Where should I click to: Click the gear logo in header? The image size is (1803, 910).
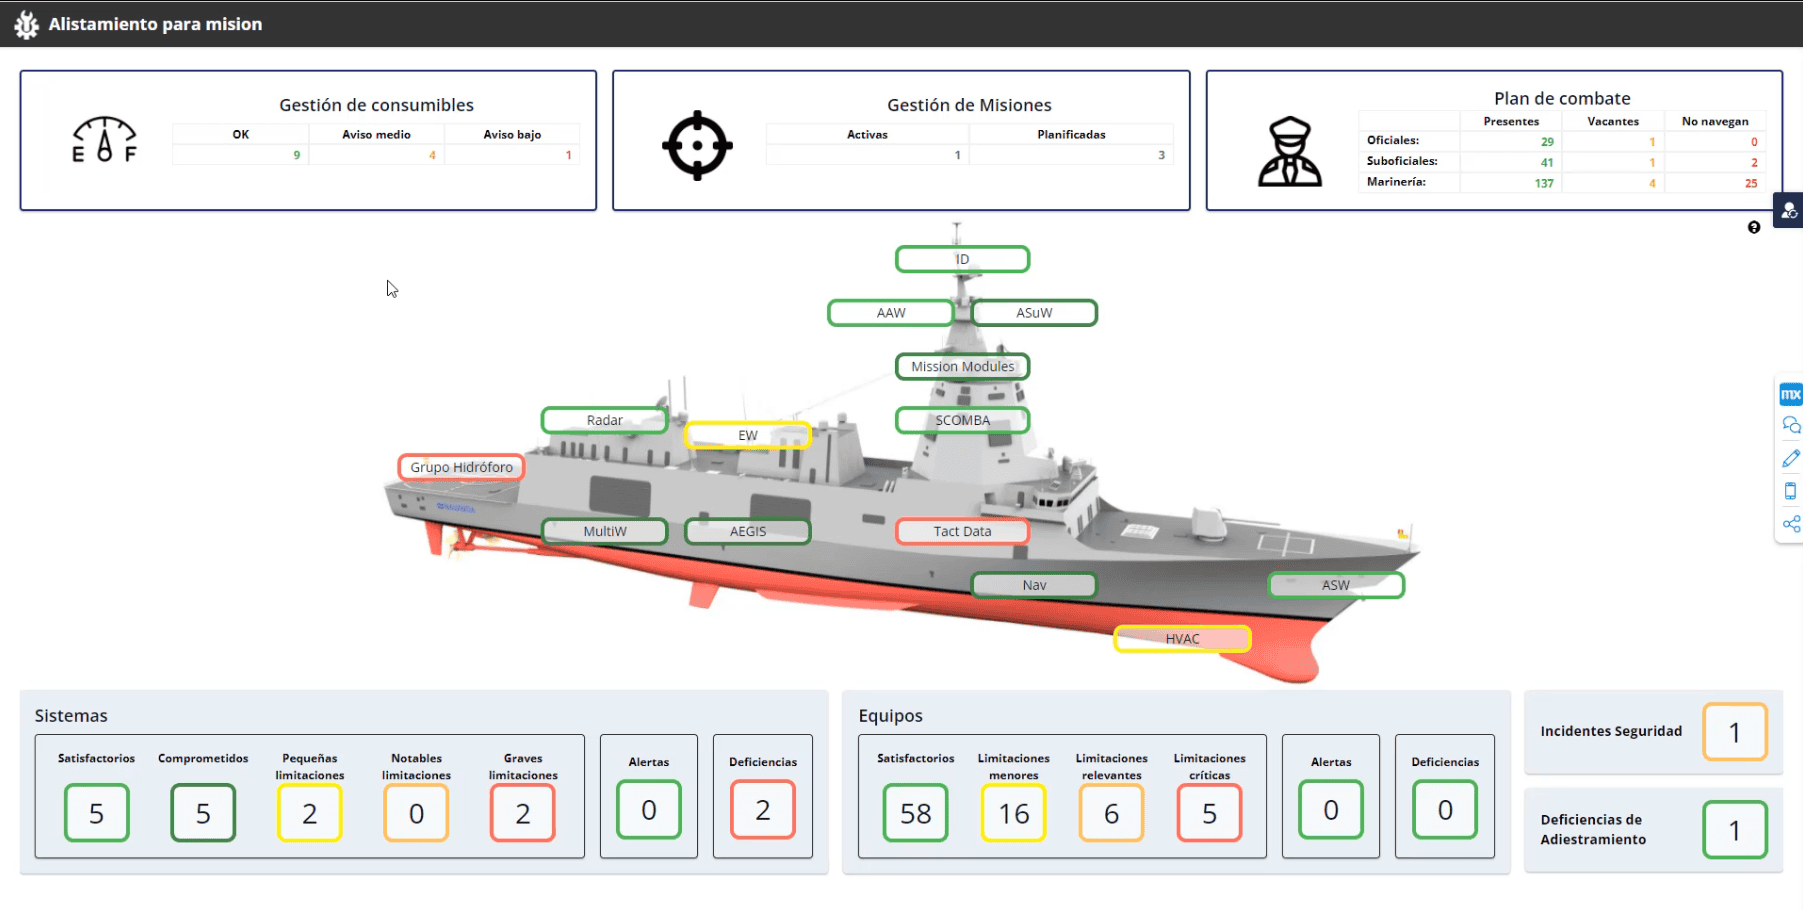pos(26,24)
